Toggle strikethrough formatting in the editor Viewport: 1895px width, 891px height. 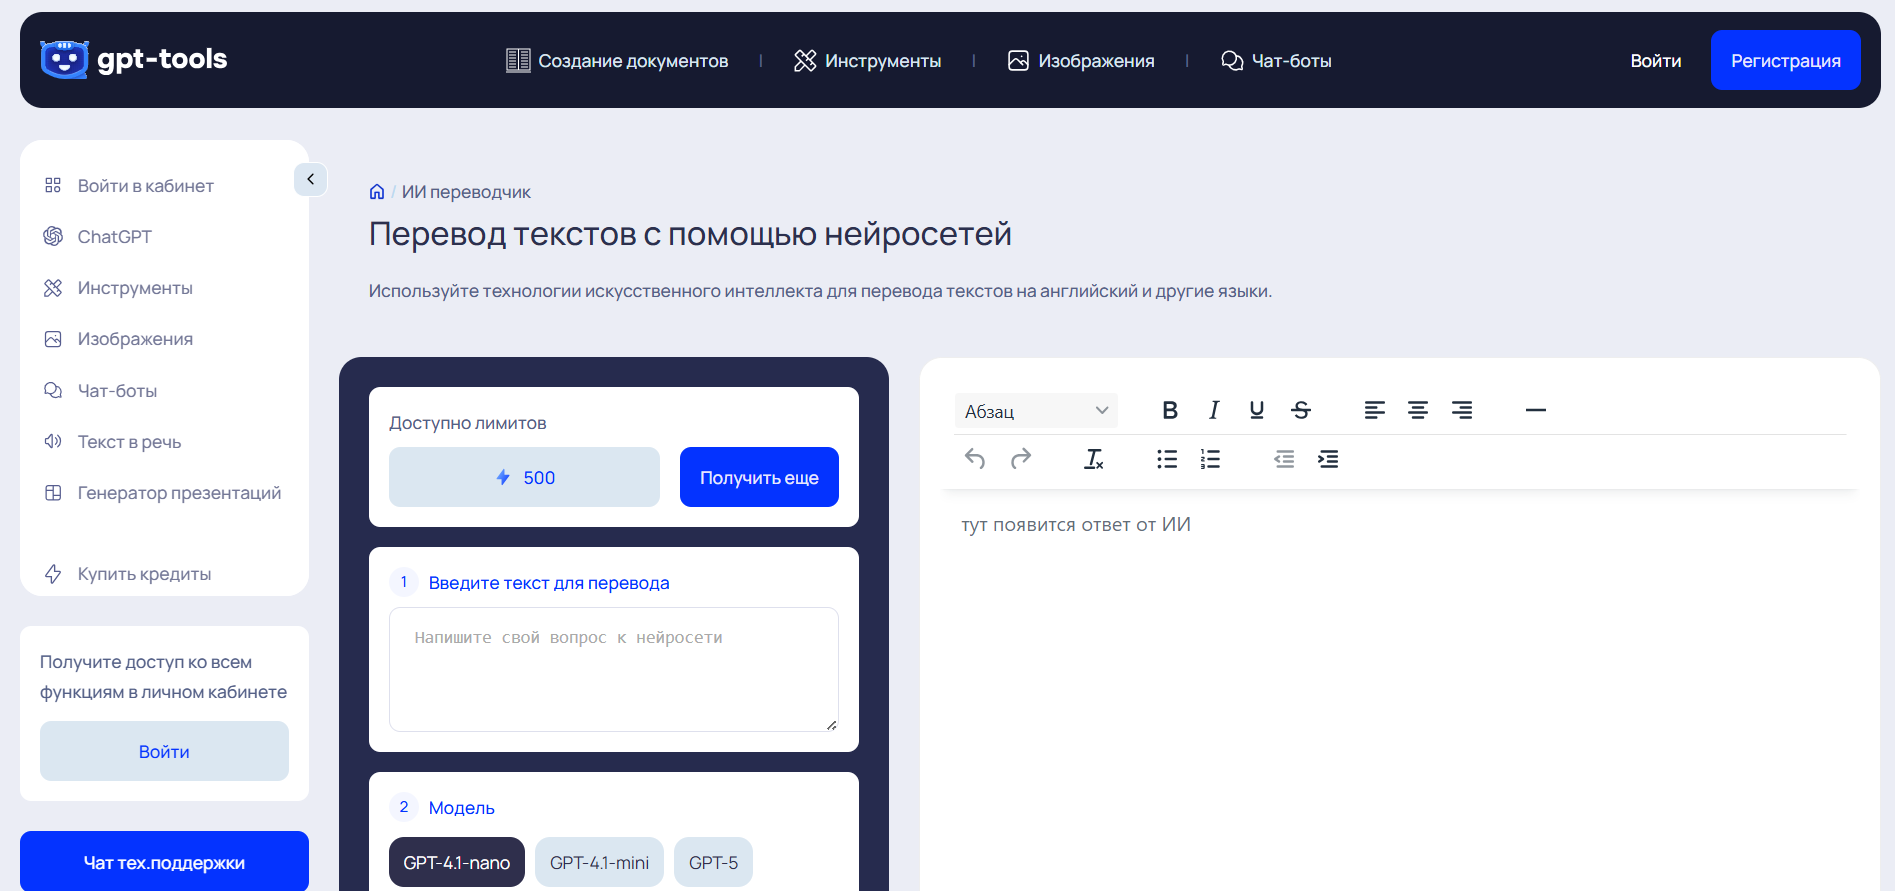click(x=1301, y=410)
